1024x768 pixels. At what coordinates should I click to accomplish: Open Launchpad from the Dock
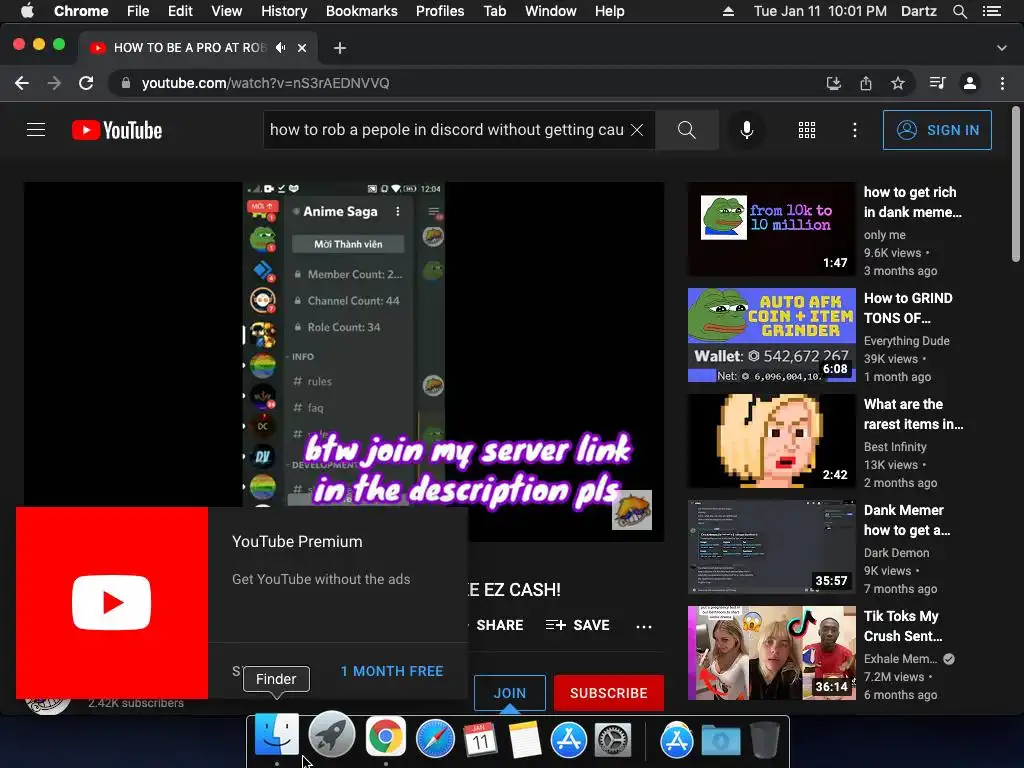(331, 736)
